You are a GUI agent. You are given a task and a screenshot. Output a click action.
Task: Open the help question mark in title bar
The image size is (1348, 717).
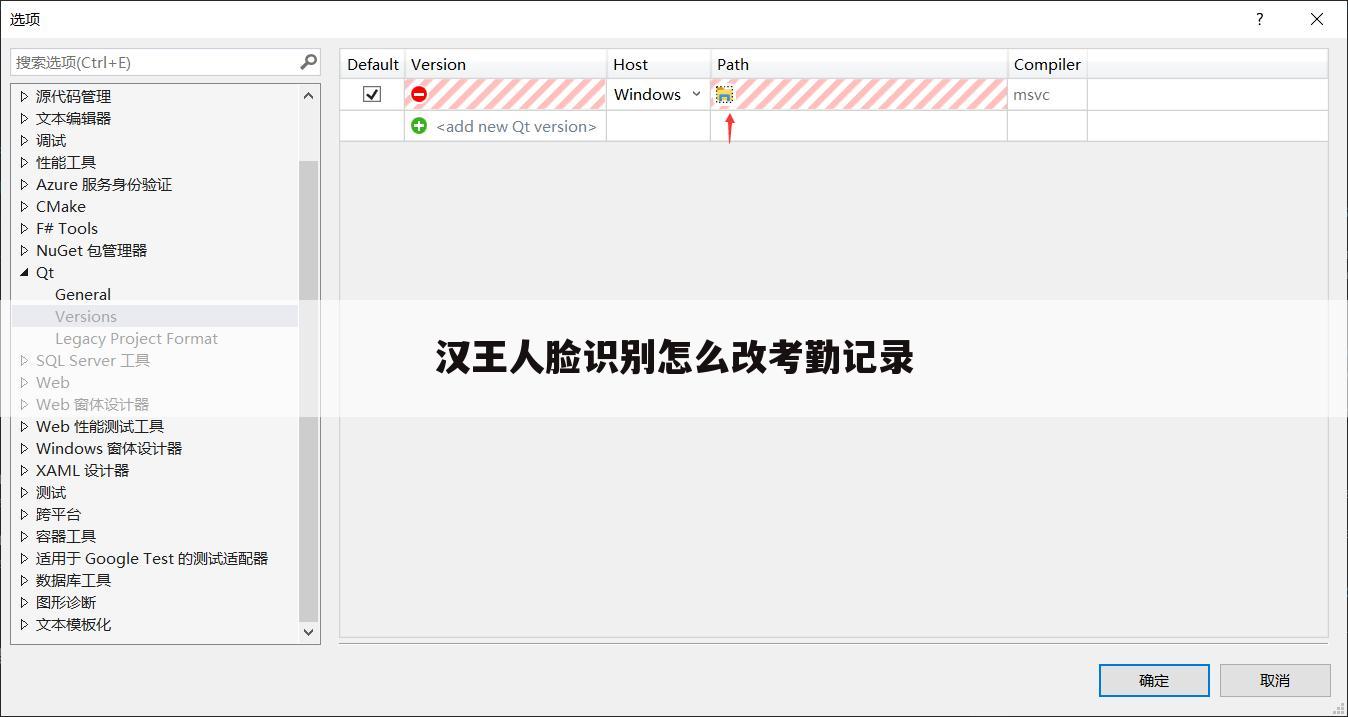(x=1259, y=19)
